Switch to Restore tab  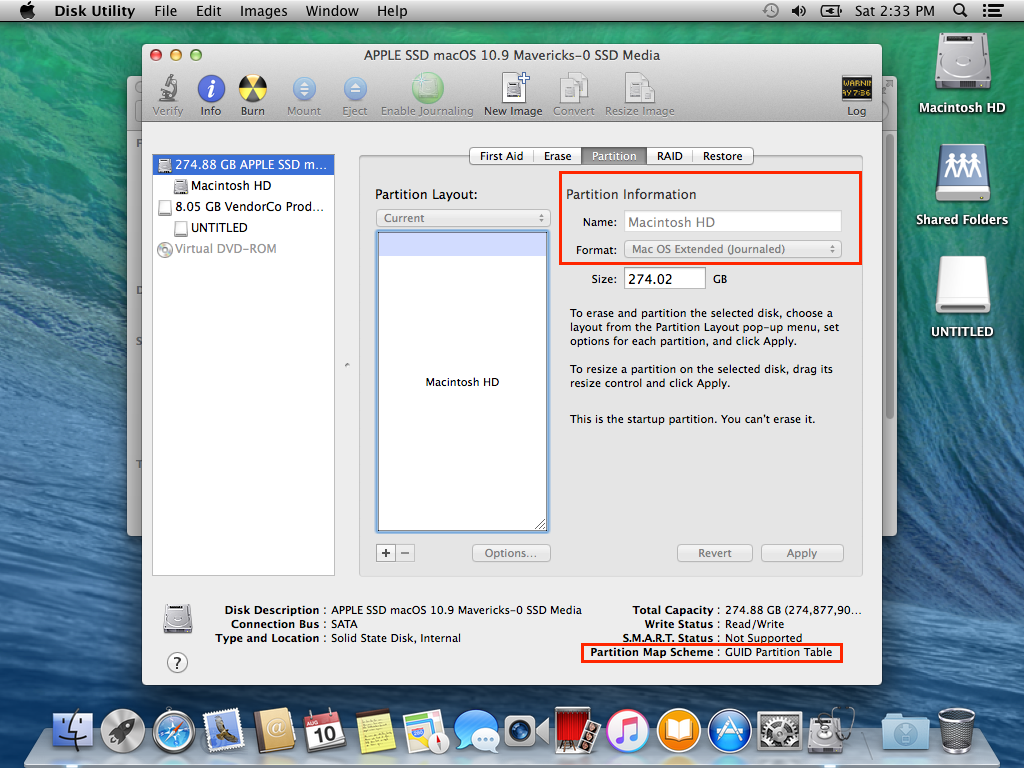point(722,156)
